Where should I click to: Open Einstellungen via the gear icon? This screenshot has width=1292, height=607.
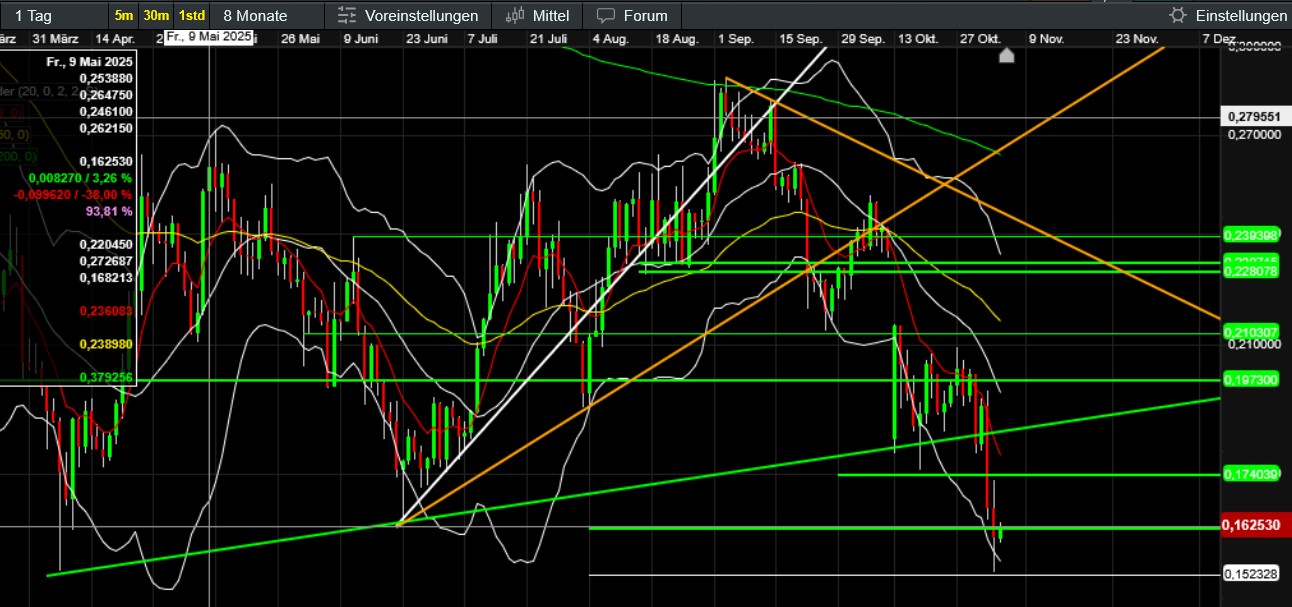[1178, 16]
